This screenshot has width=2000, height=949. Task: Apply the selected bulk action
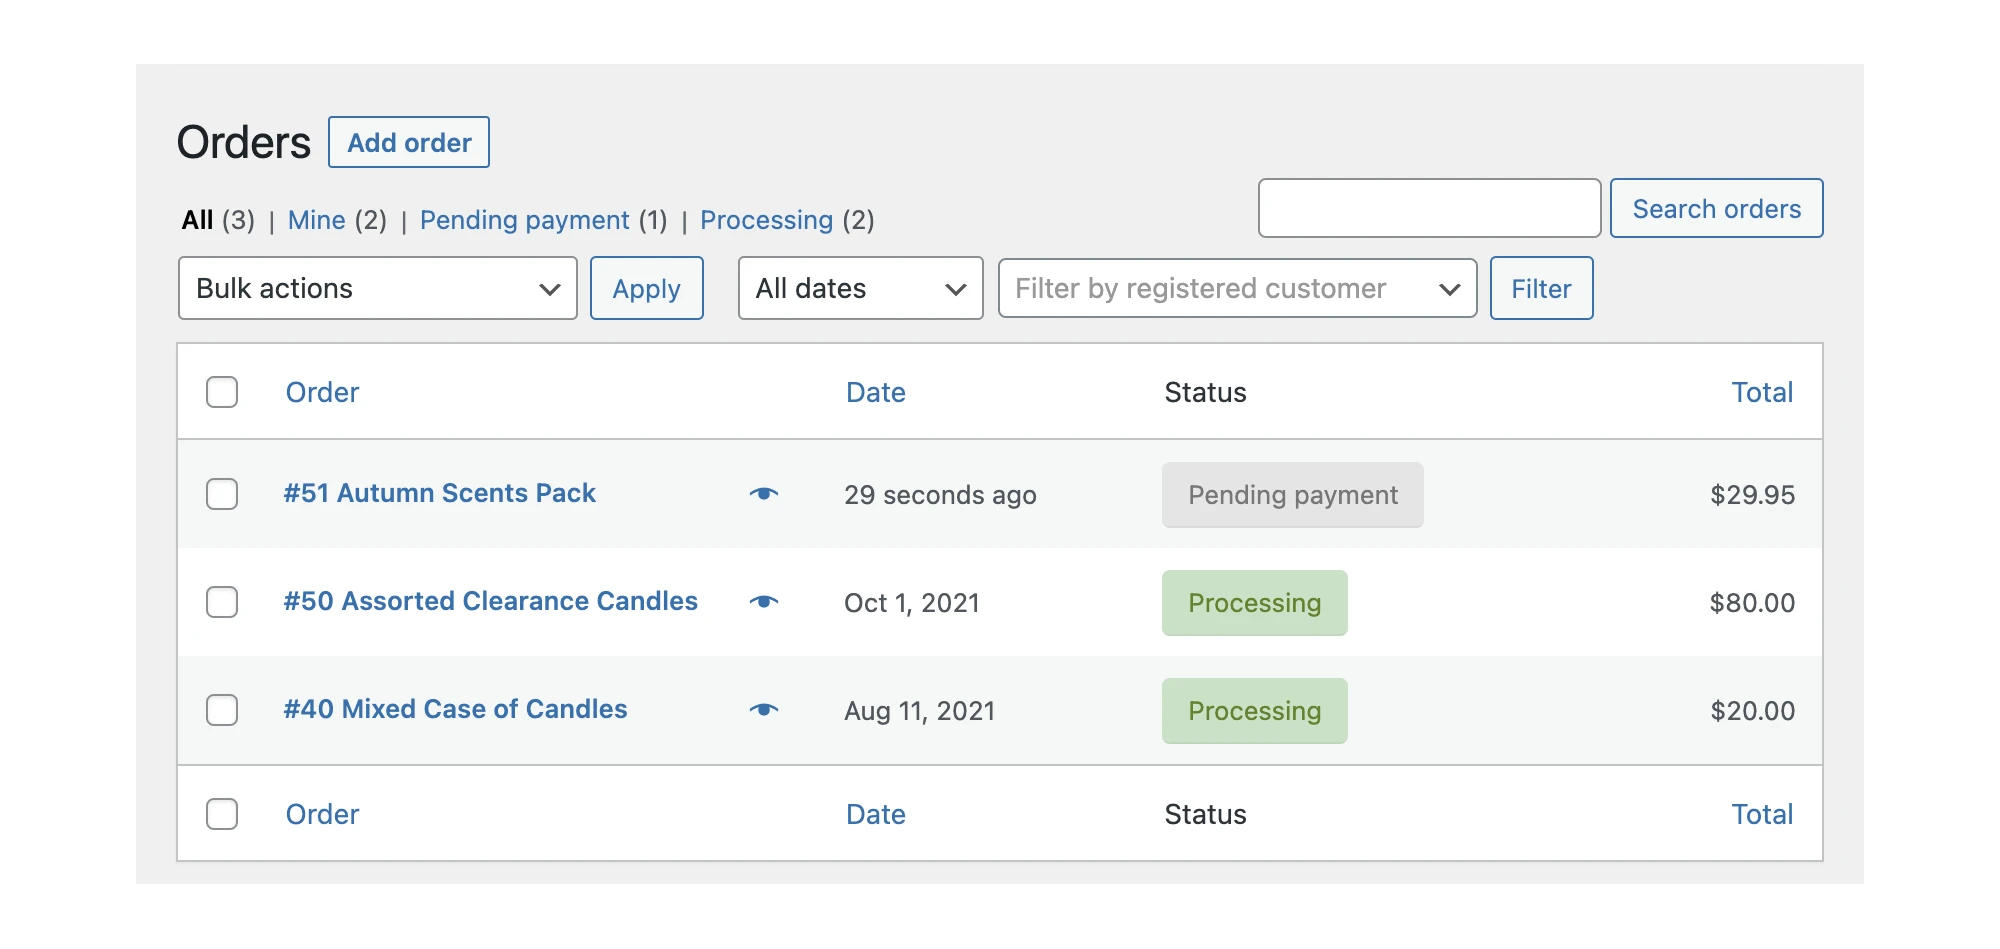tap(646, 288)
